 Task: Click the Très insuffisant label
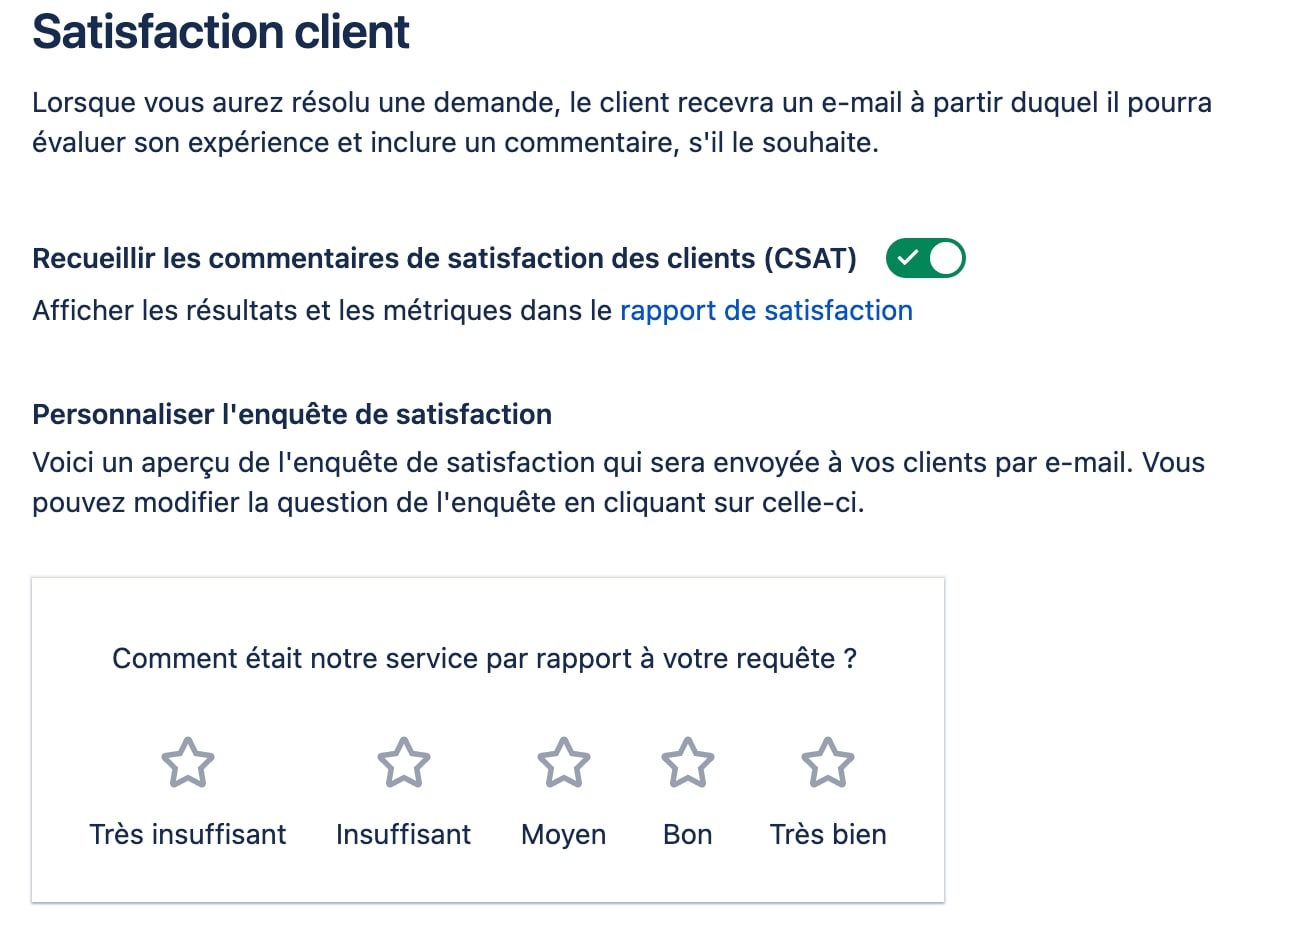click(188, 834)
